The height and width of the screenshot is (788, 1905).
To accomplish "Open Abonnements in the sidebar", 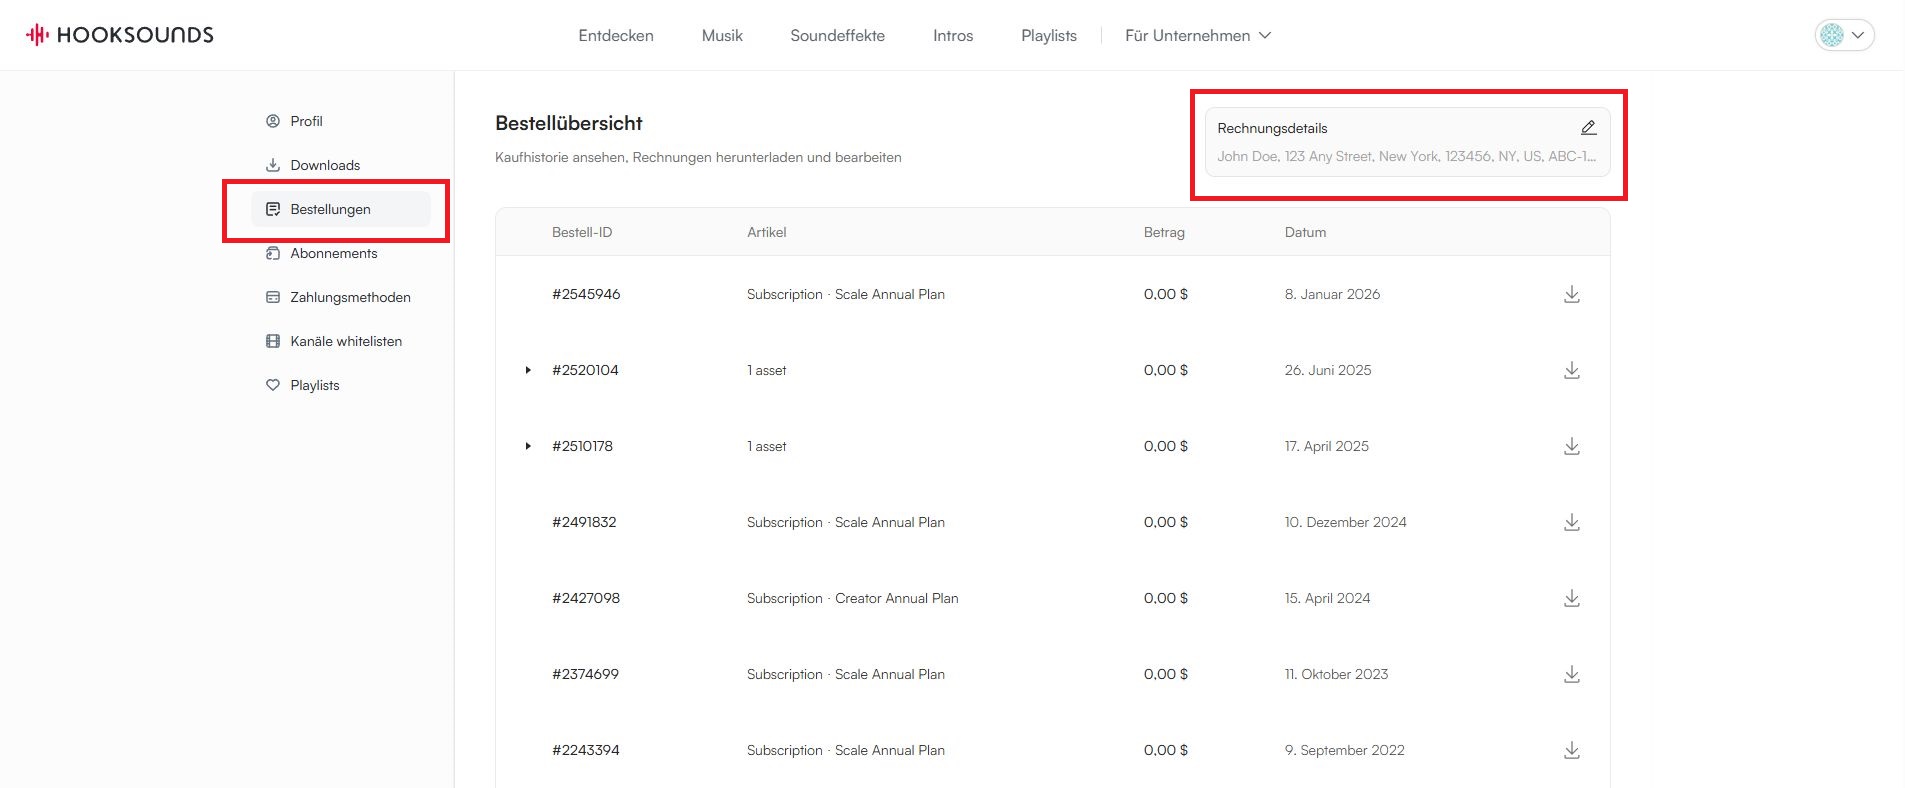I will (333, 253).
